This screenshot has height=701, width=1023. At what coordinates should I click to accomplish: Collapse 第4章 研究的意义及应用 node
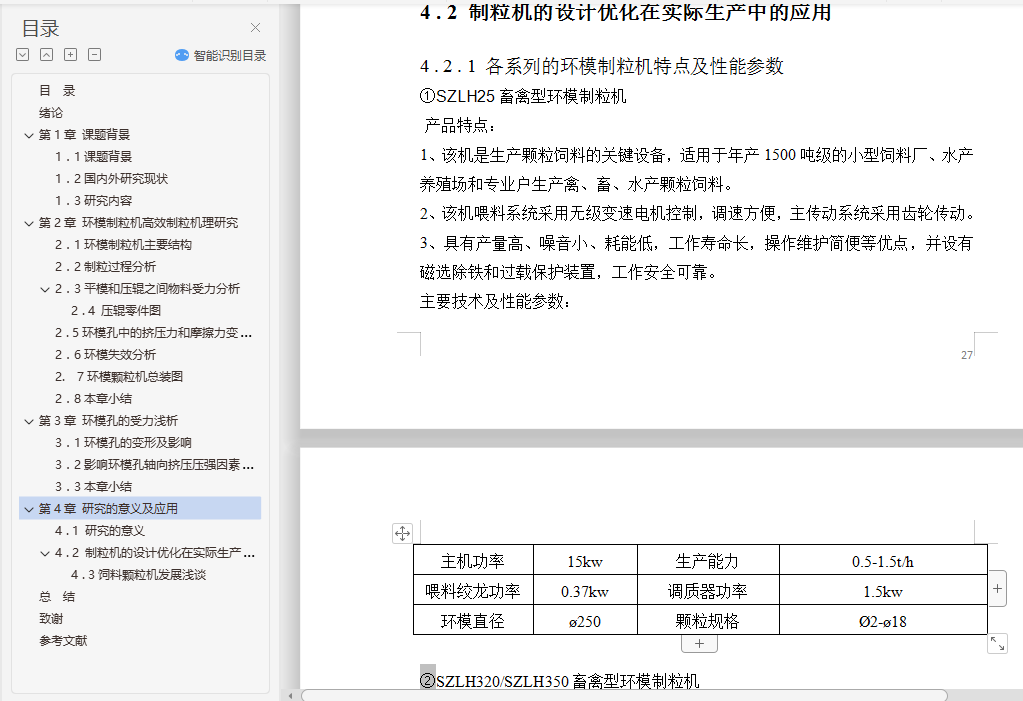29,509
